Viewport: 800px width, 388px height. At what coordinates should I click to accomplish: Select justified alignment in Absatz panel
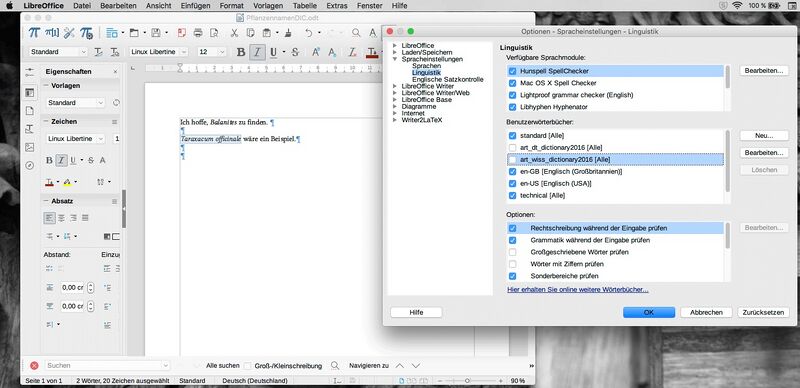pos(85,218)
